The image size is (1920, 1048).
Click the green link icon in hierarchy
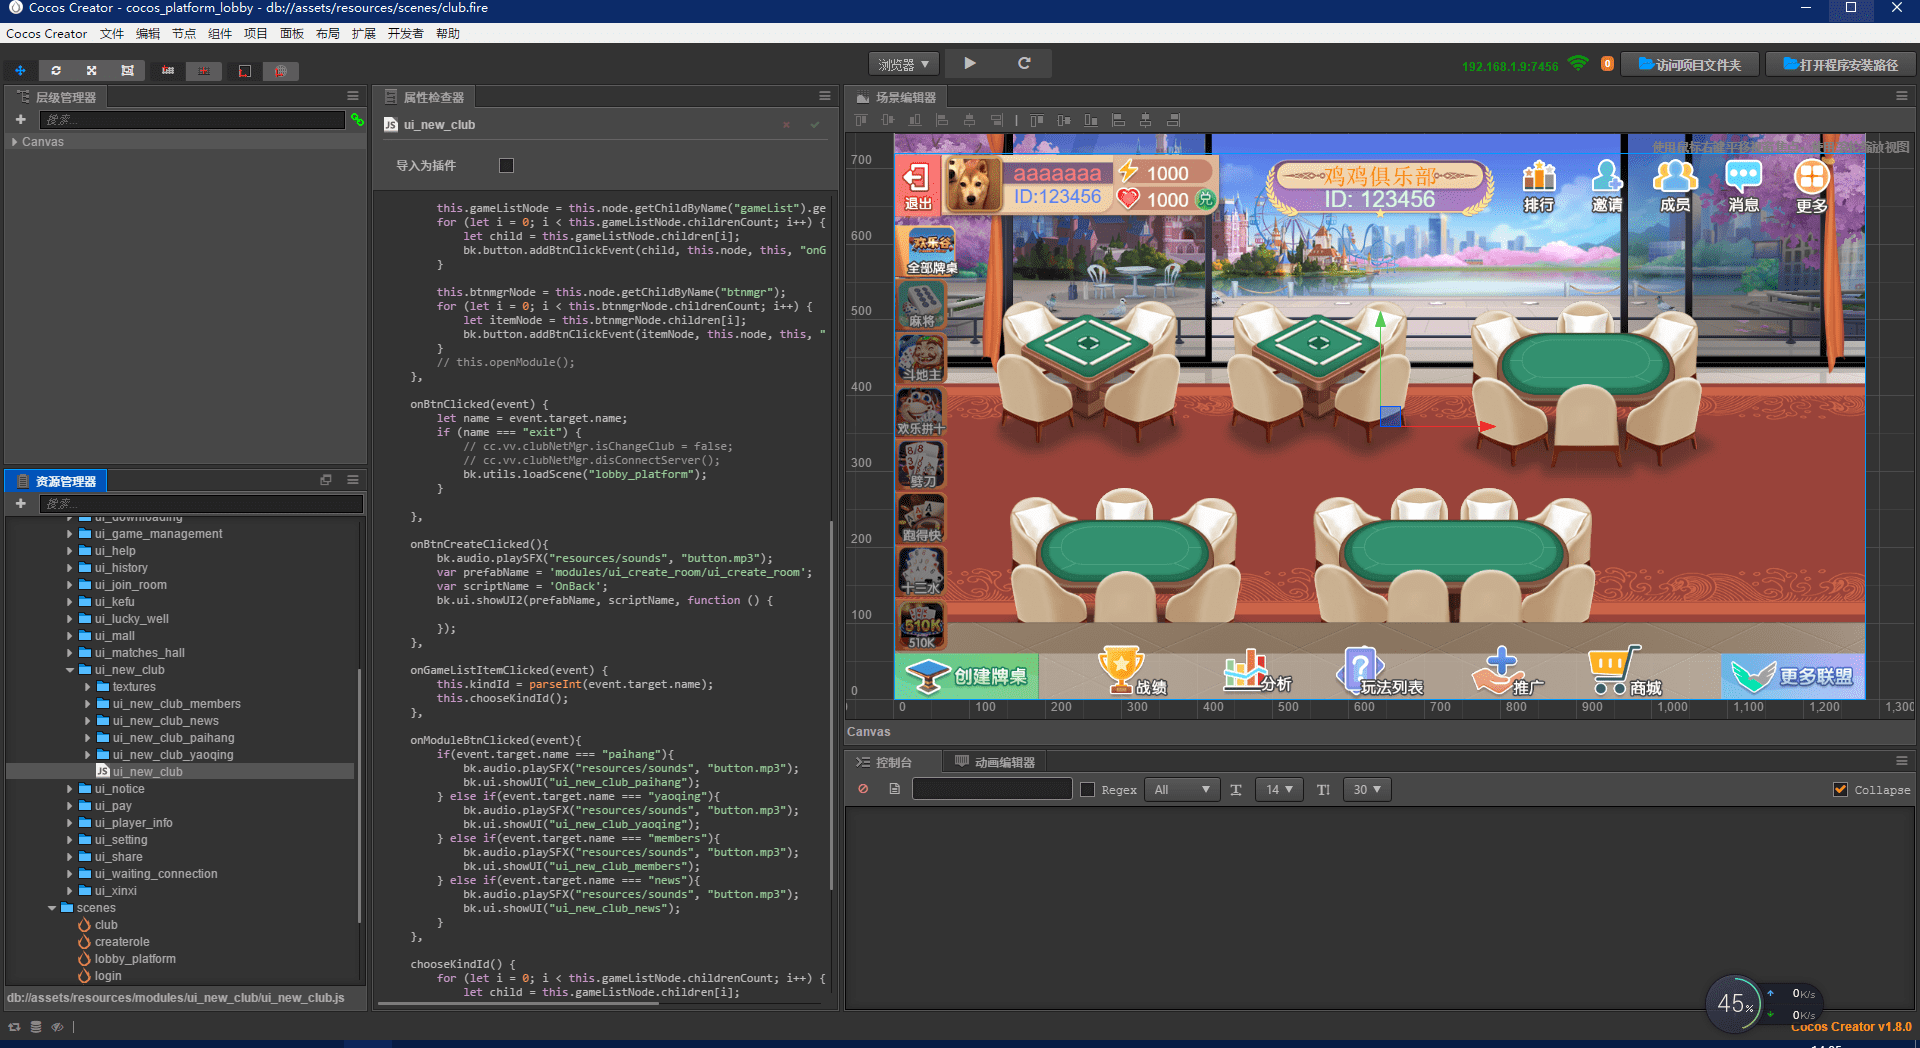click(357, 119)
